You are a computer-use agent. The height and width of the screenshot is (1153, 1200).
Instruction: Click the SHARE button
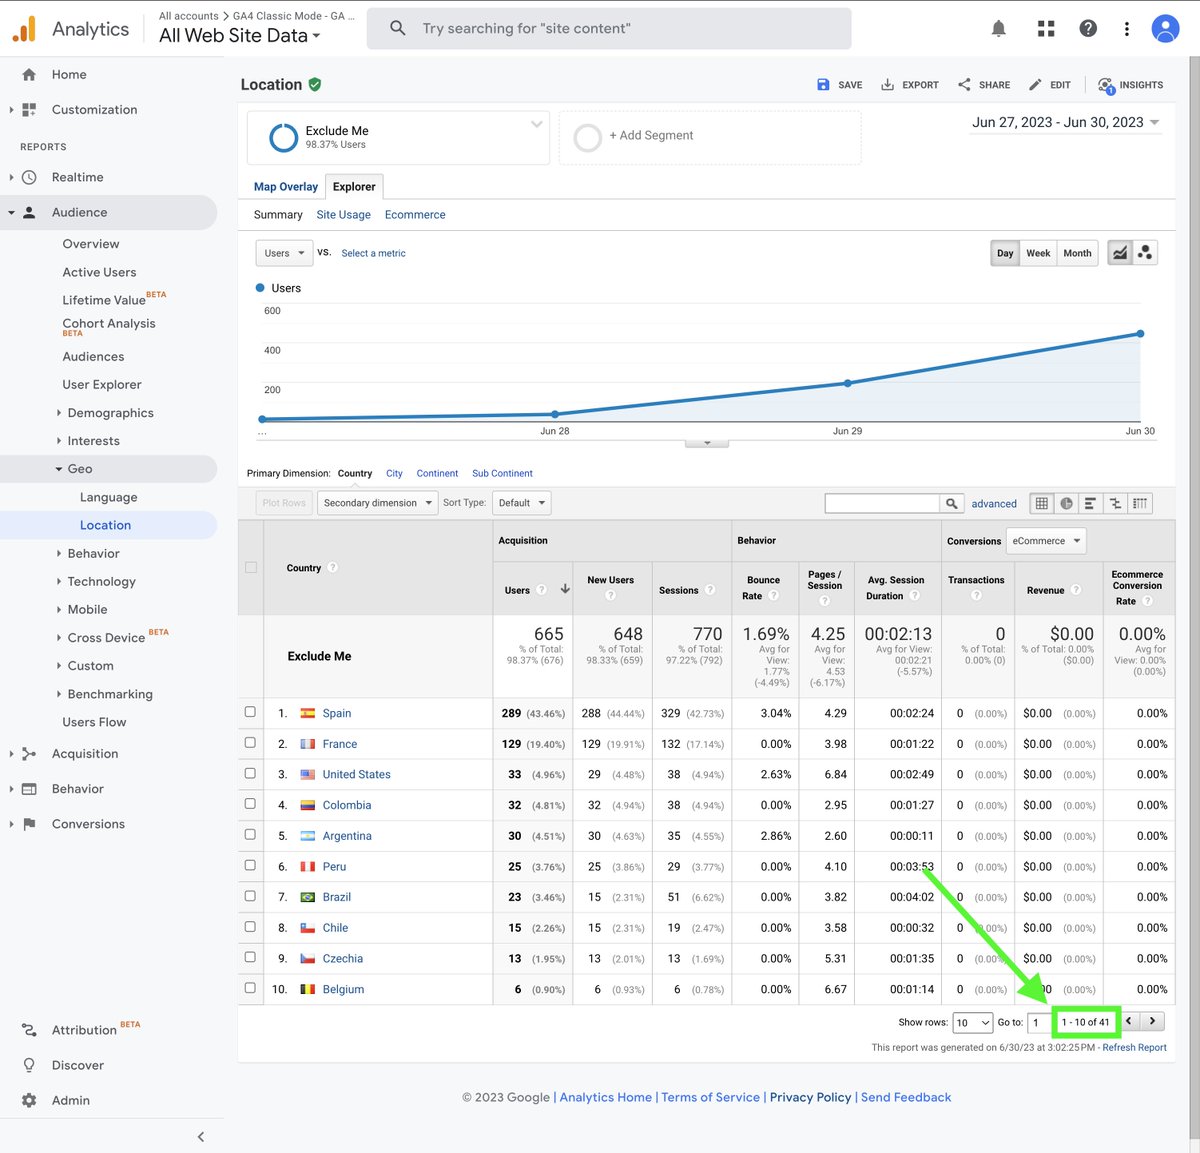click(984, 85)
